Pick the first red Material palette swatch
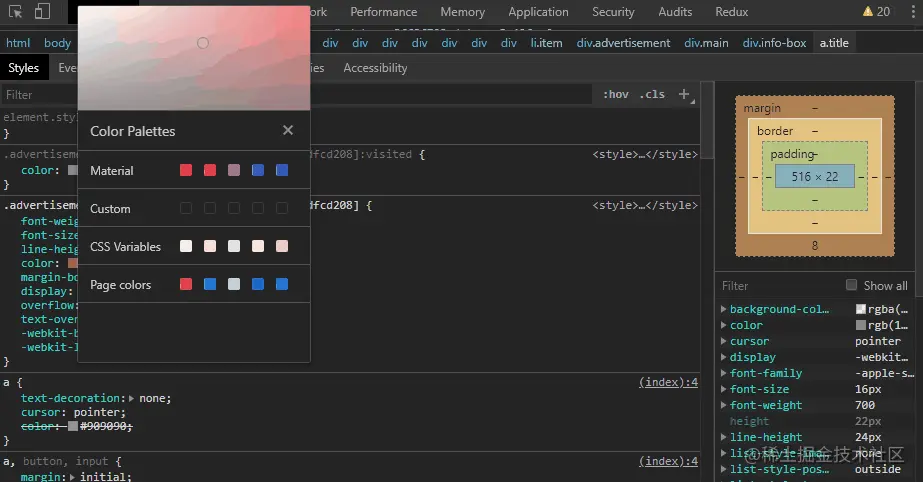923x482 pixels. click(186, 170)
